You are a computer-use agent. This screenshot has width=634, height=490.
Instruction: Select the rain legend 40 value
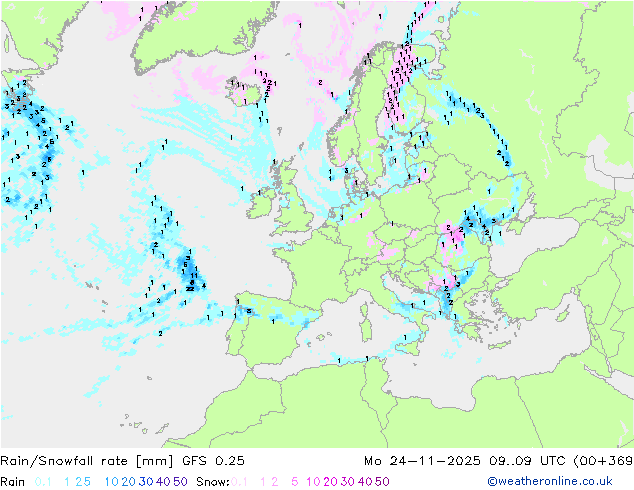tap(163, 482)
